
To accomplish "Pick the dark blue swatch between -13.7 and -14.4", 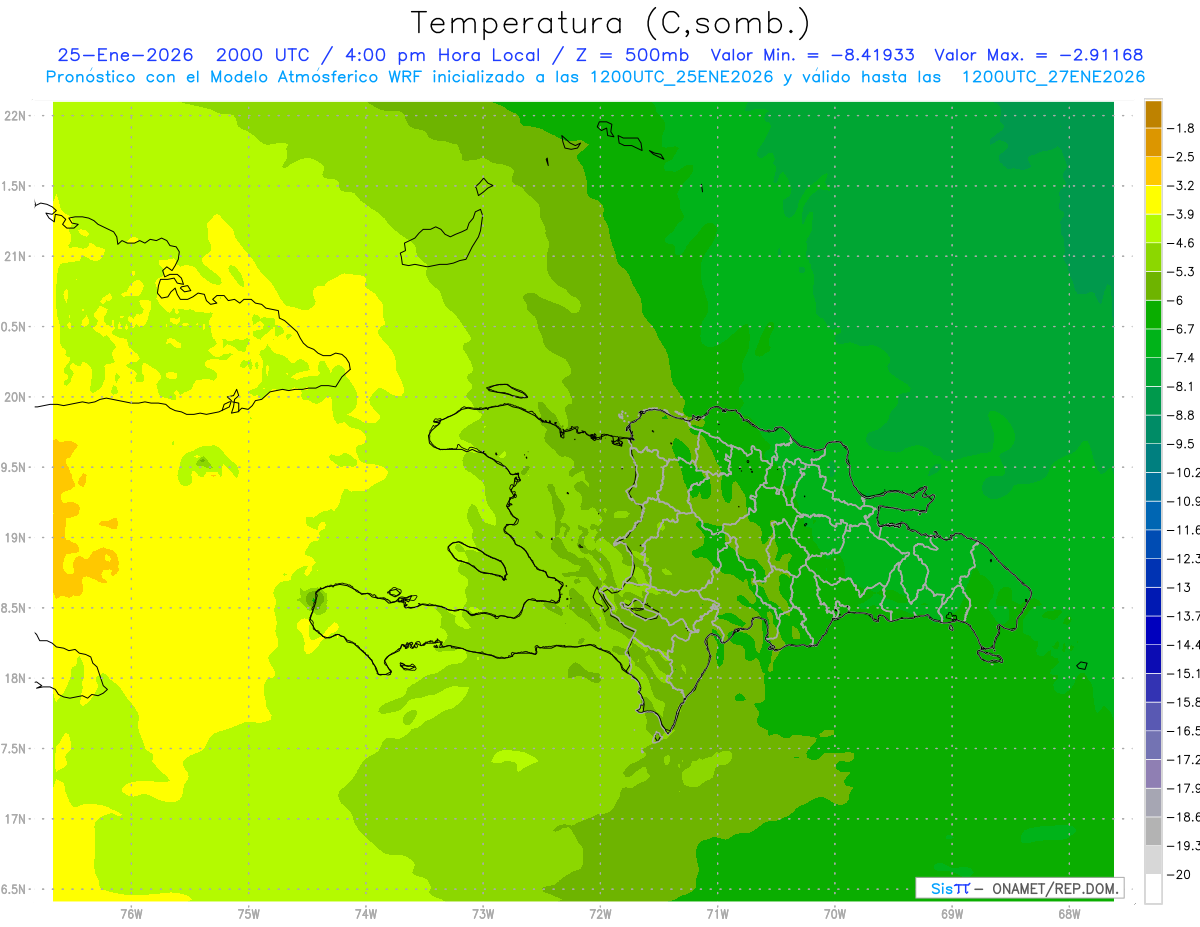I will click(x=1153, y=630).
